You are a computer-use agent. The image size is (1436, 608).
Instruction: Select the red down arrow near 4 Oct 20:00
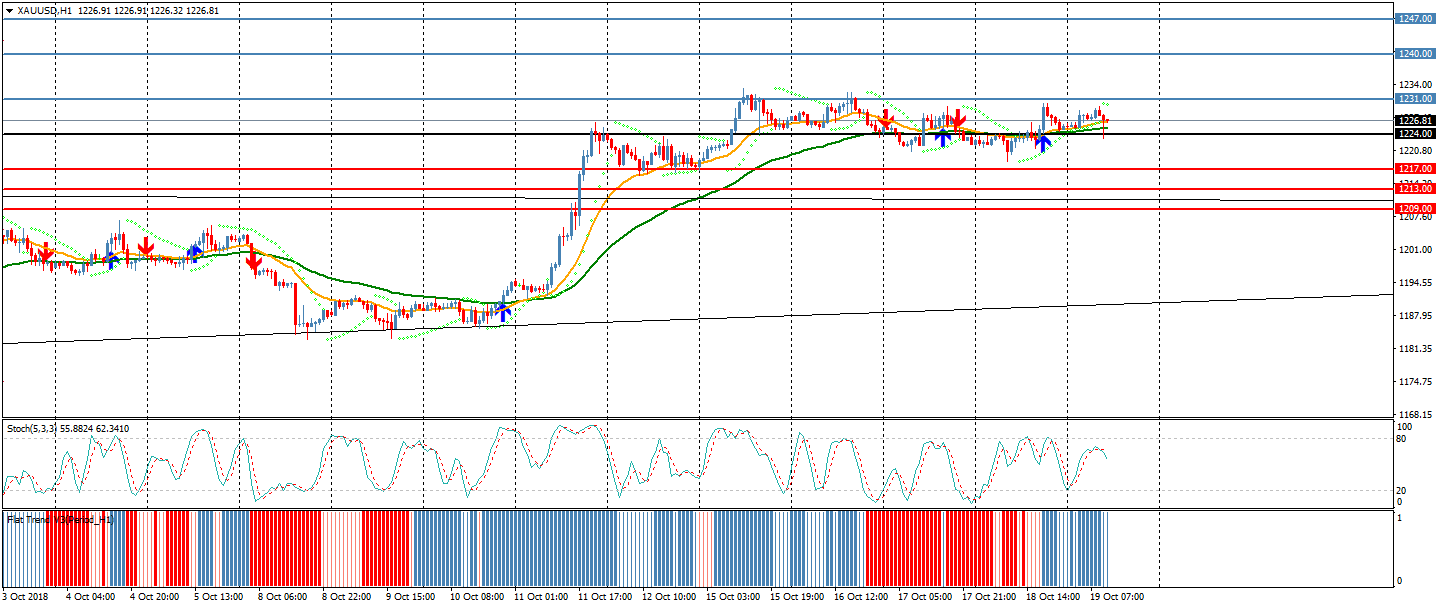[146, 245]
